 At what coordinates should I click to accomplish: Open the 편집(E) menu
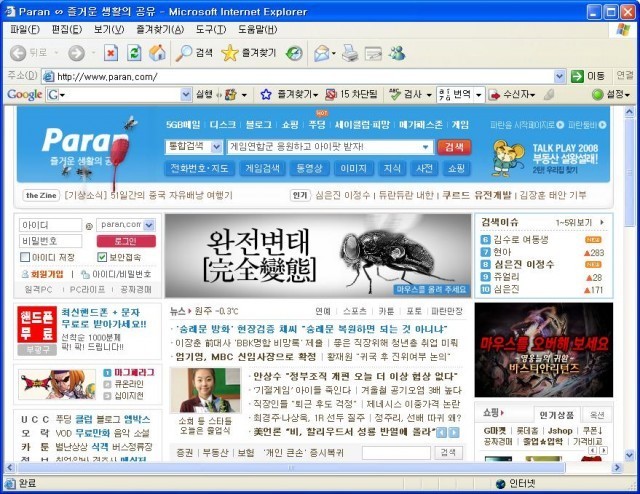[67, 29]
